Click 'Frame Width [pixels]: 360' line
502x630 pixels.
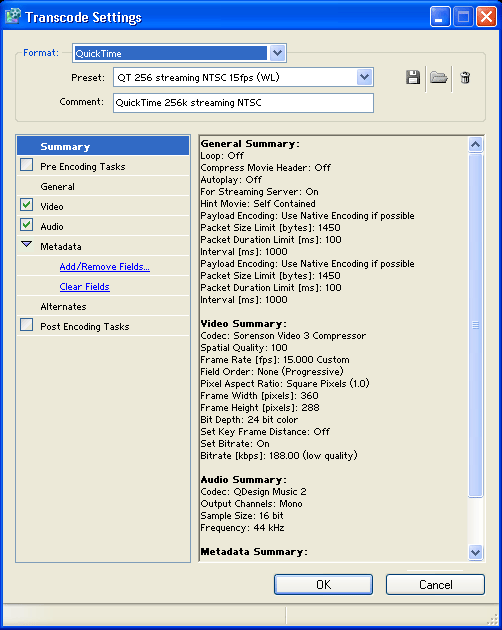click(260, 396)
